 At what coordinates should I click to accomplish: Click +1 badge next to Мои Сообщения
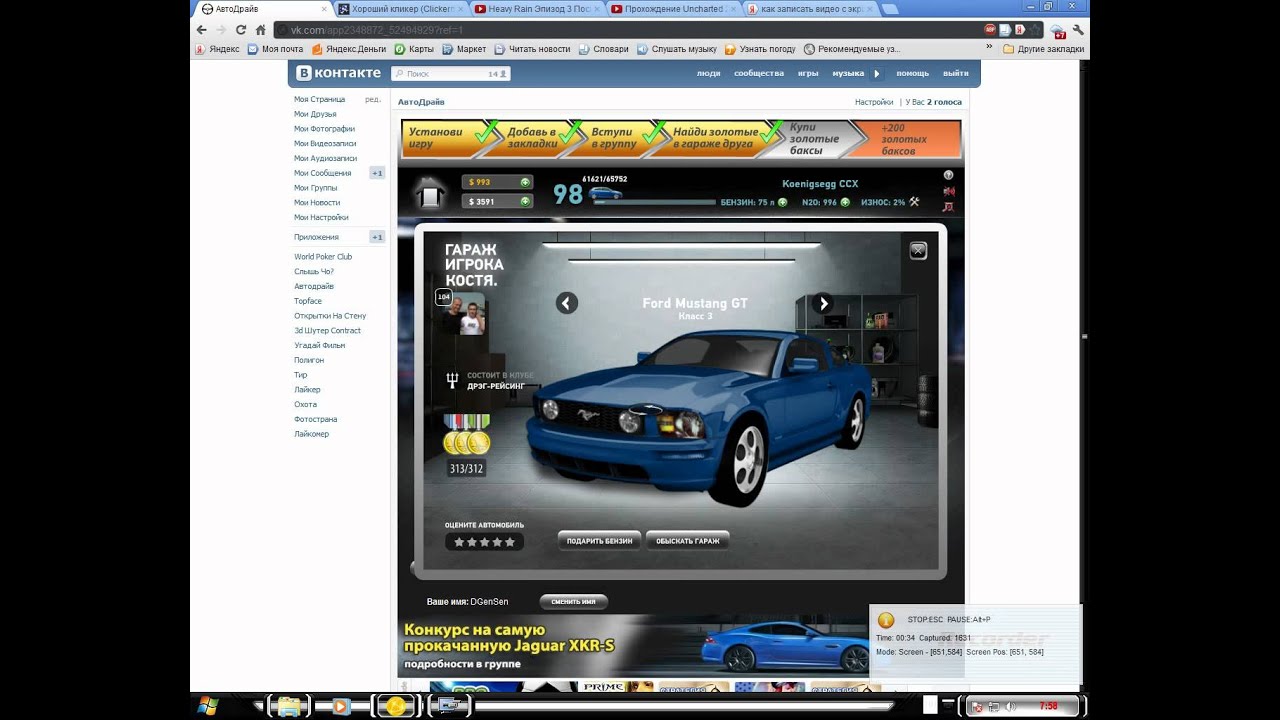click(377, 173)
